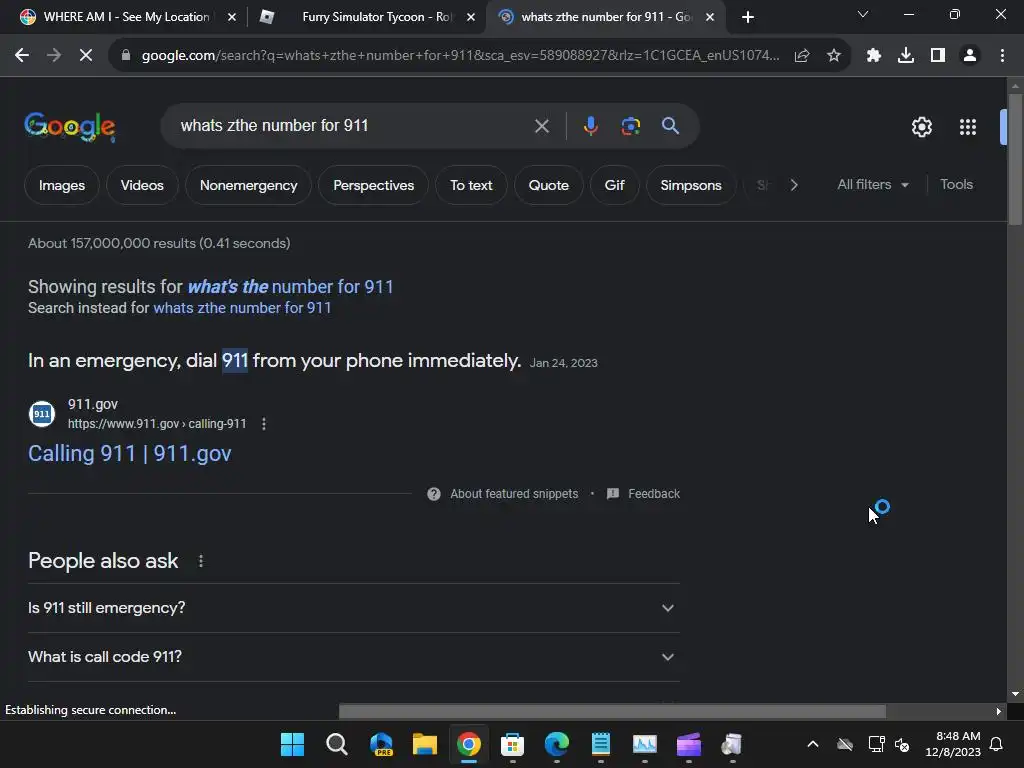Open Calling 911 | 911.gov result

coord(130,453)
